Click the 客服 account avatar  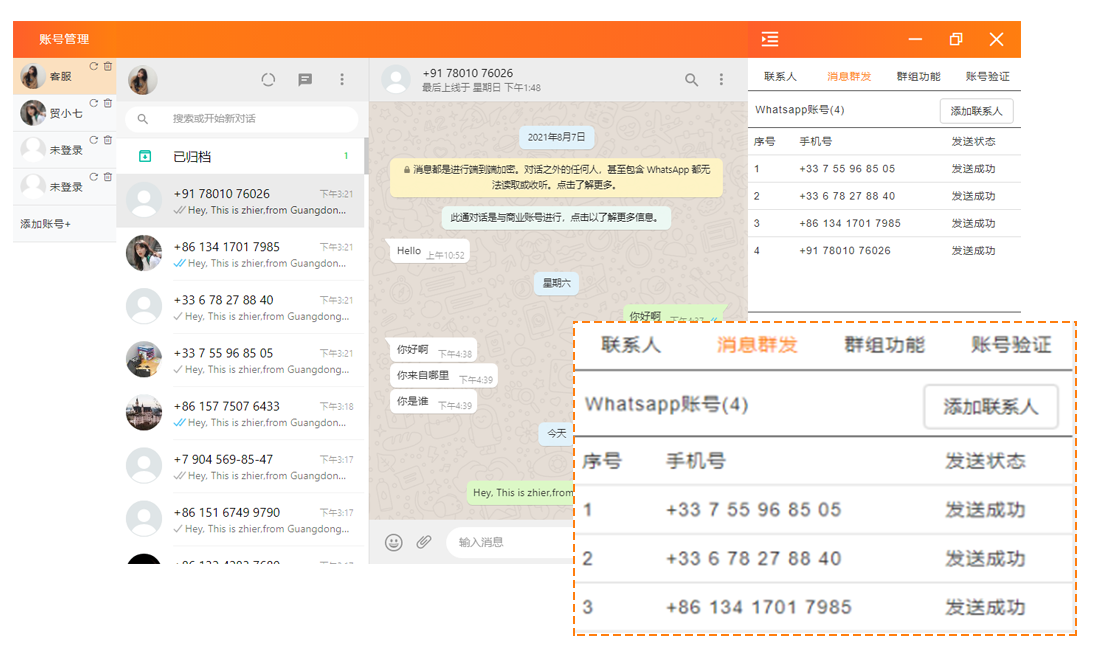32,76
